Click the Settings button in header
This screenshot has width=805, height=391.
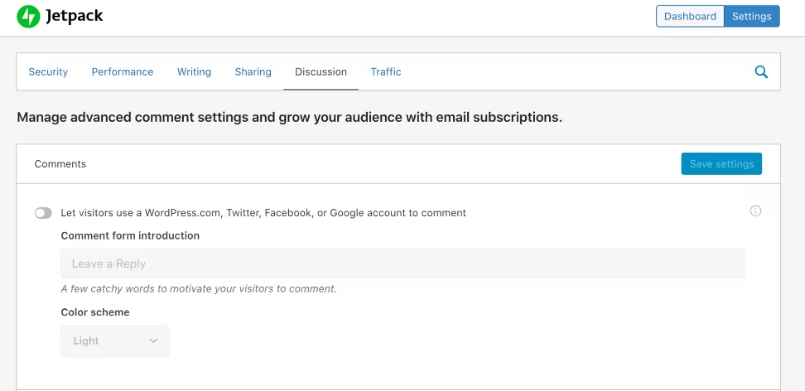[x=752, y=16]
